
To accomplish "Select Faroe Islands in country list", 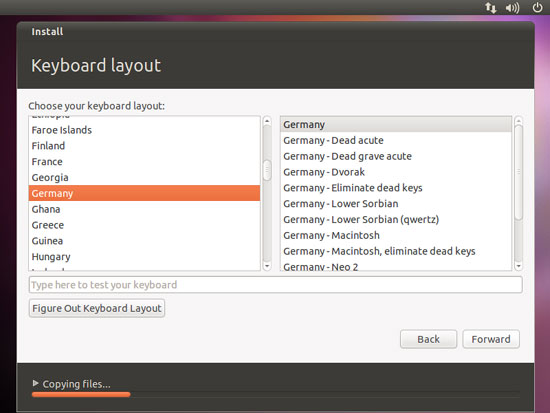I will point(144,130).
